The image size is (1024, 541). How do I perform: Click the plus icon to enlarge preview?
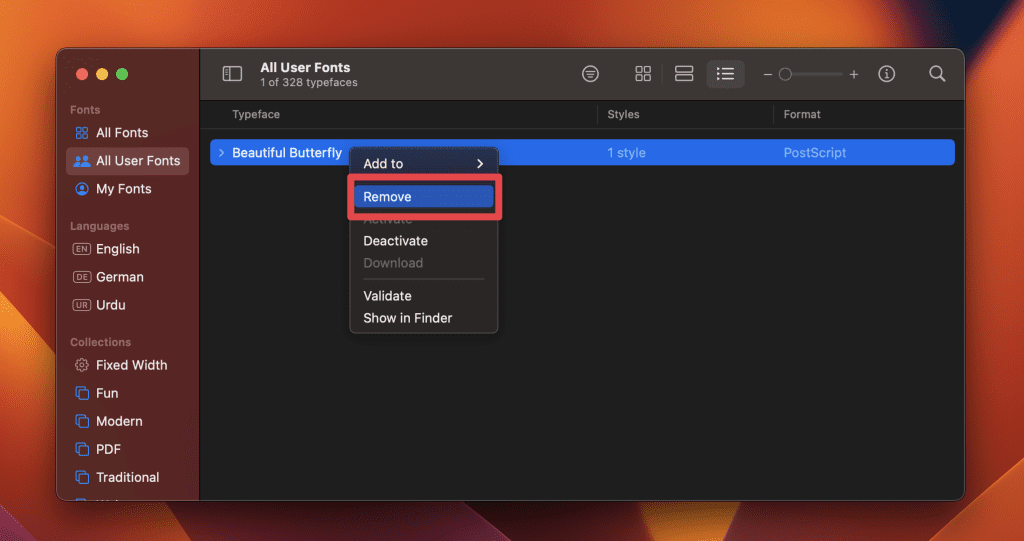point(854,75)
